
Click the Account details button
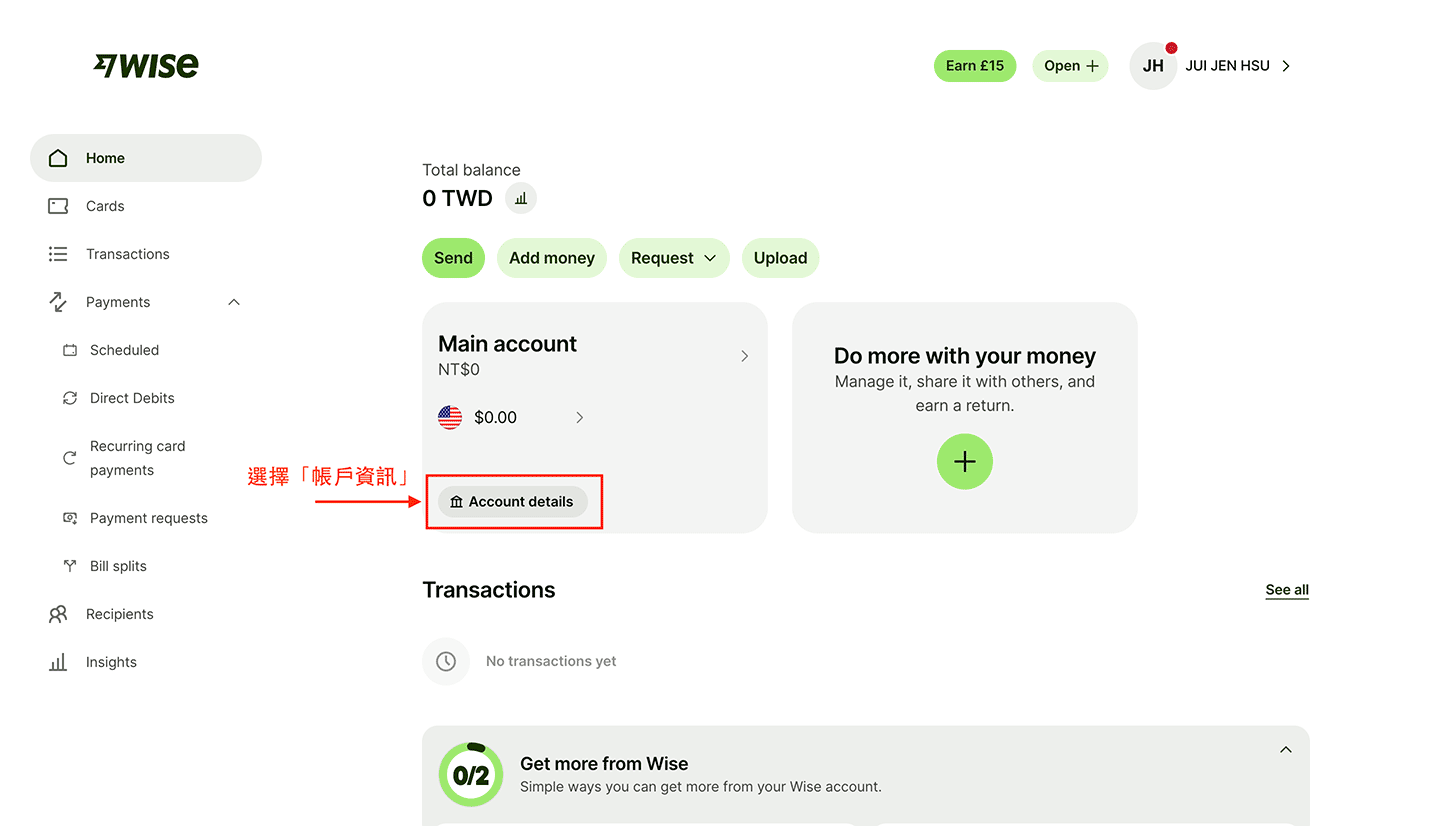pyautogui.click(x=513, y=502)
